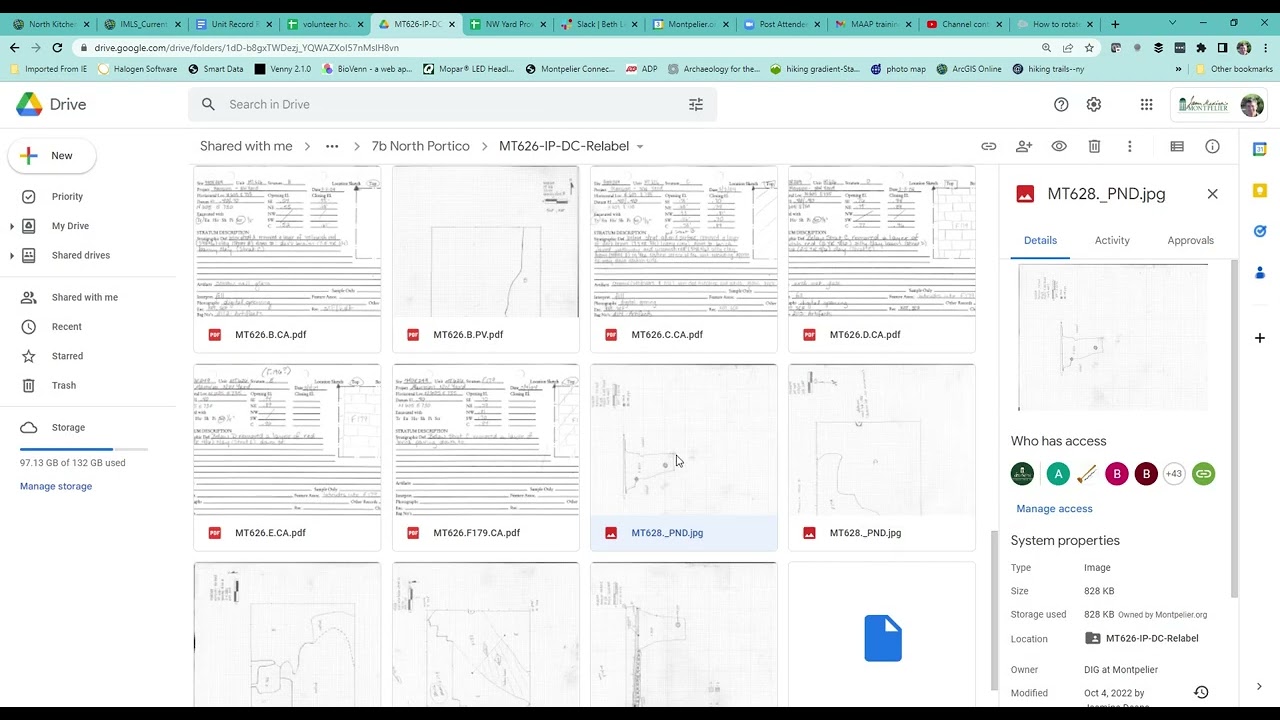This screenshot has height=720, width=1280.
Task: Expand Shared drives tree arrow
Action: [x=11, y=255]
